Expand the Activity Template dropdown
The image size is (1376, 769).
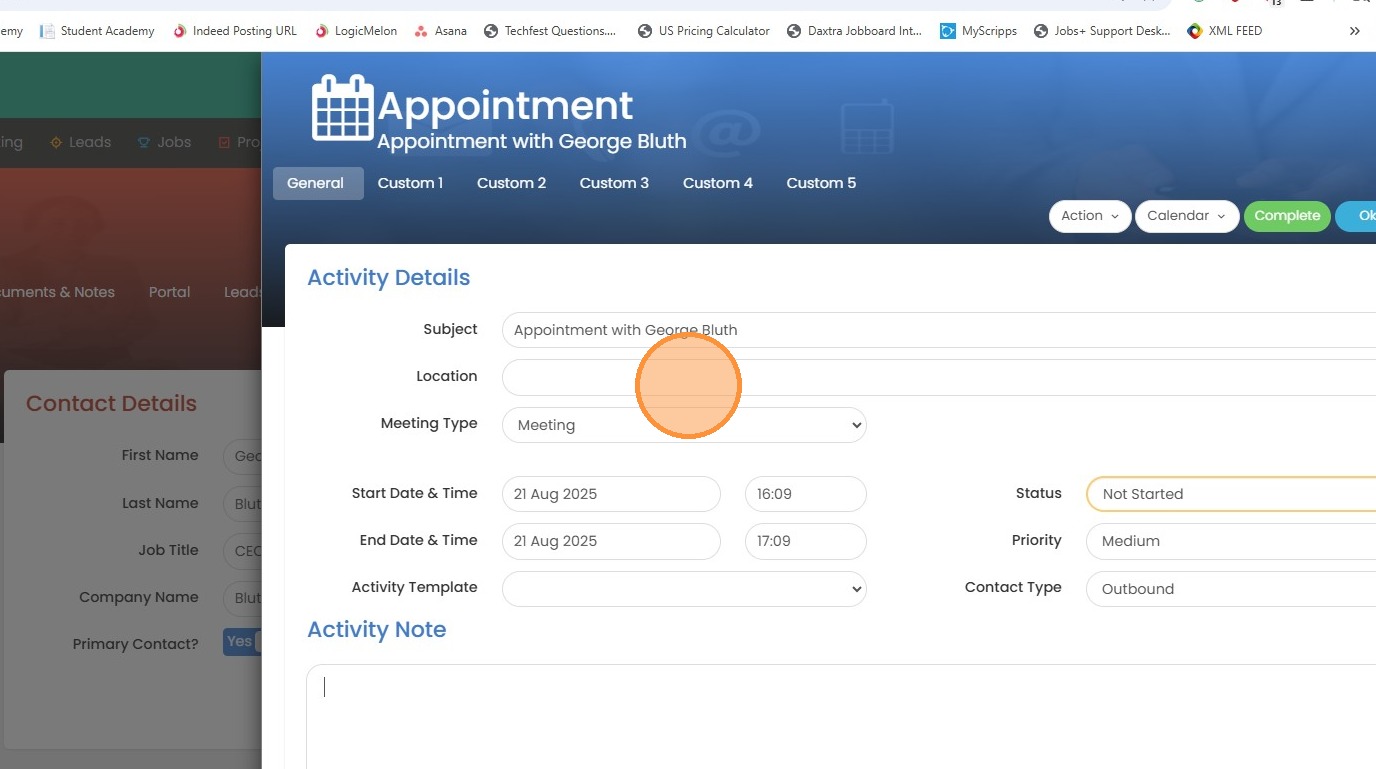pyautogui.click(x=684, y=589)
